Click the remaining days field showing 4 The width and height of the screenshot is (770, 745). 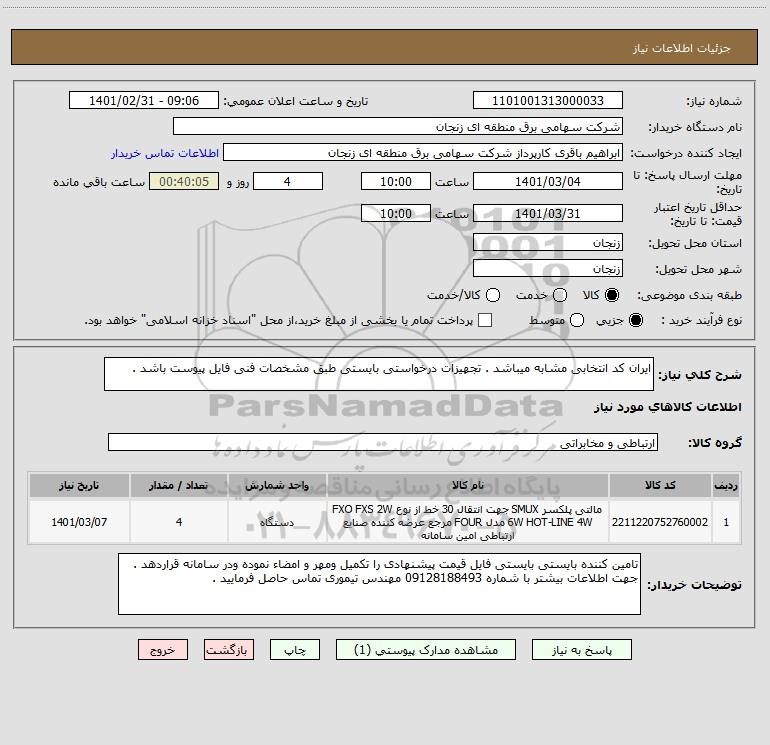[288, 181]
